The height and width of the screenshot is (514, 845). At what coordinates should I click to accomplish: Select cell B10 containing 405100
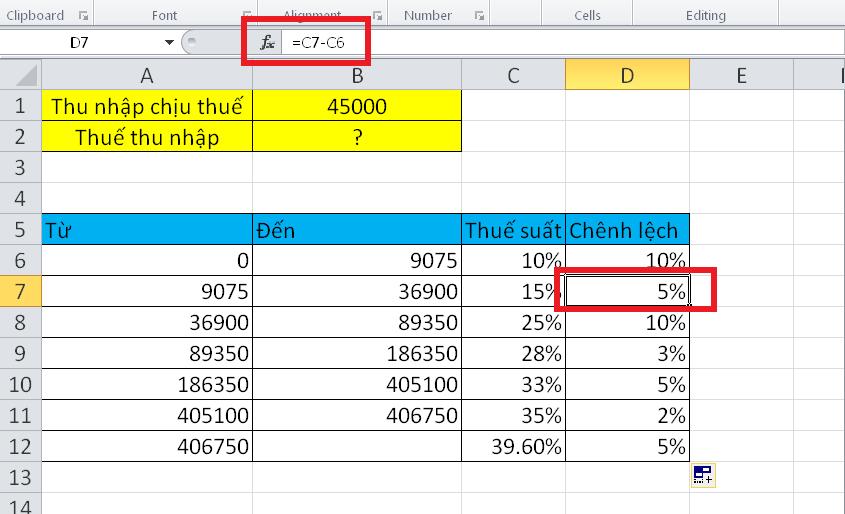click(357, 384)
